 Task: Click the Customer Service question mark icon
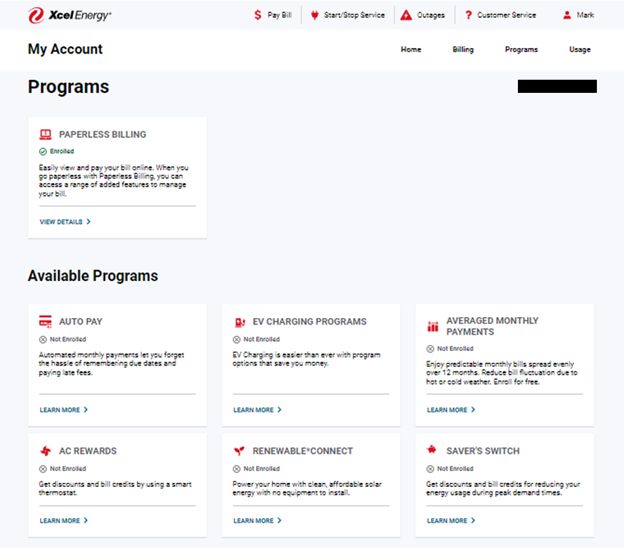pos(468,15)
